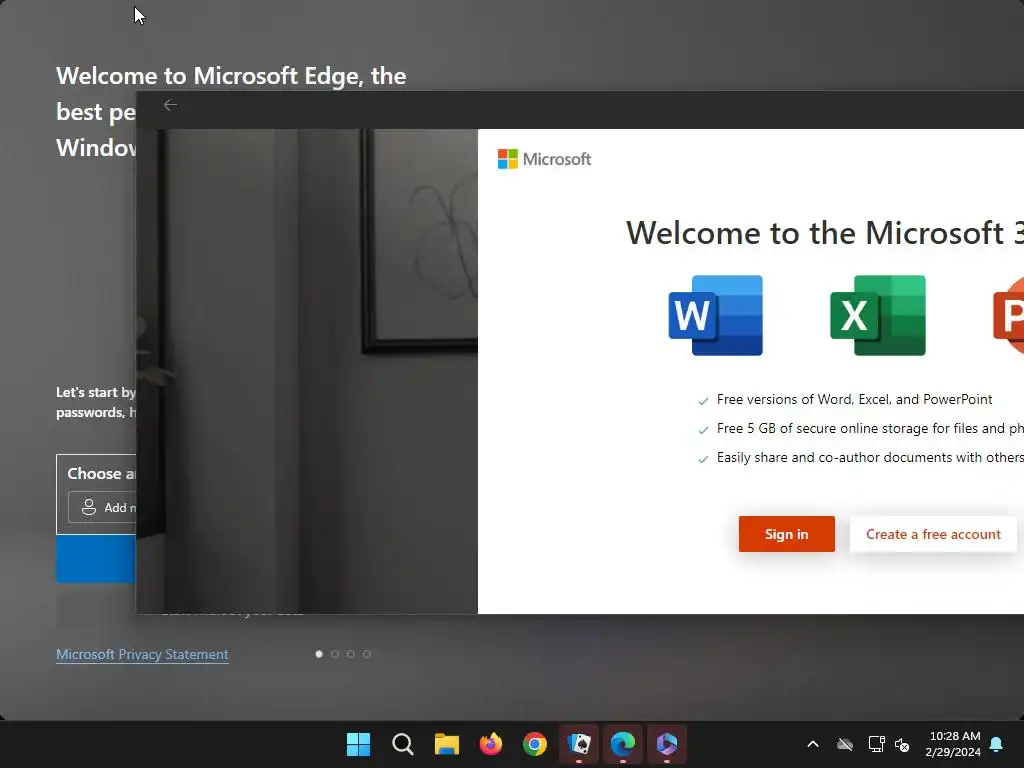The height and width of the screenshot is (768, 1024).
Task: Click the back arrow in the overlay window
Action: (170, 104)
